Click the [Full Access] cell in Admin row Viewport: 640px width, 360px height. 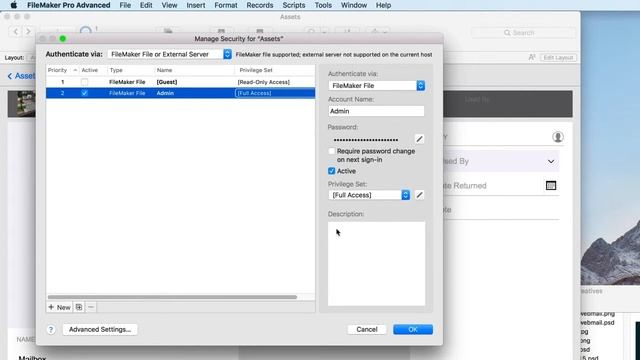click(275, 93)
